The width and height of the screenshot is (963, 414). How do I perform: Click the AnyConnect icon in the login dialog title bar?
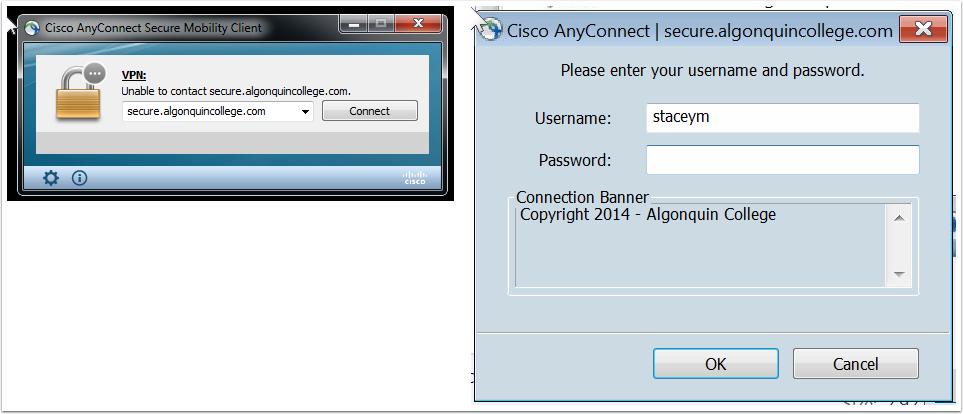click(490, 30)
